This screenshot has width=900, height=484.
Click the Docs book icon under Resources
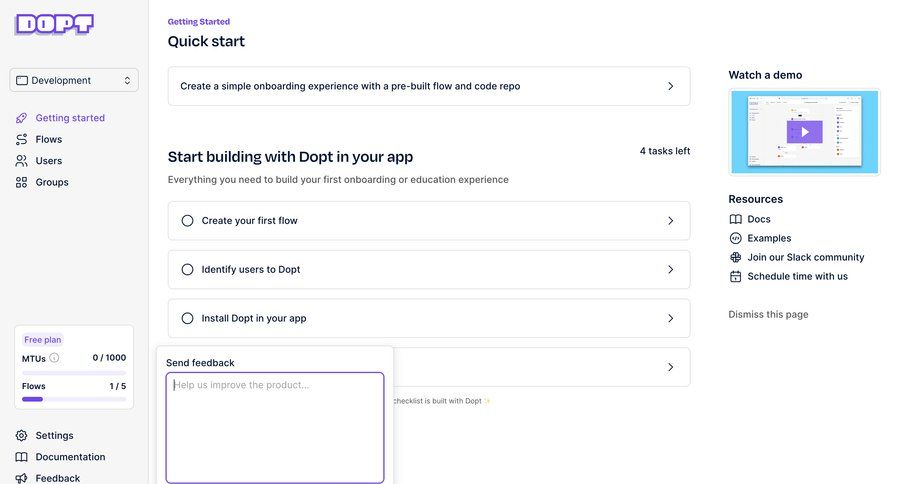[x=735, y=219]
